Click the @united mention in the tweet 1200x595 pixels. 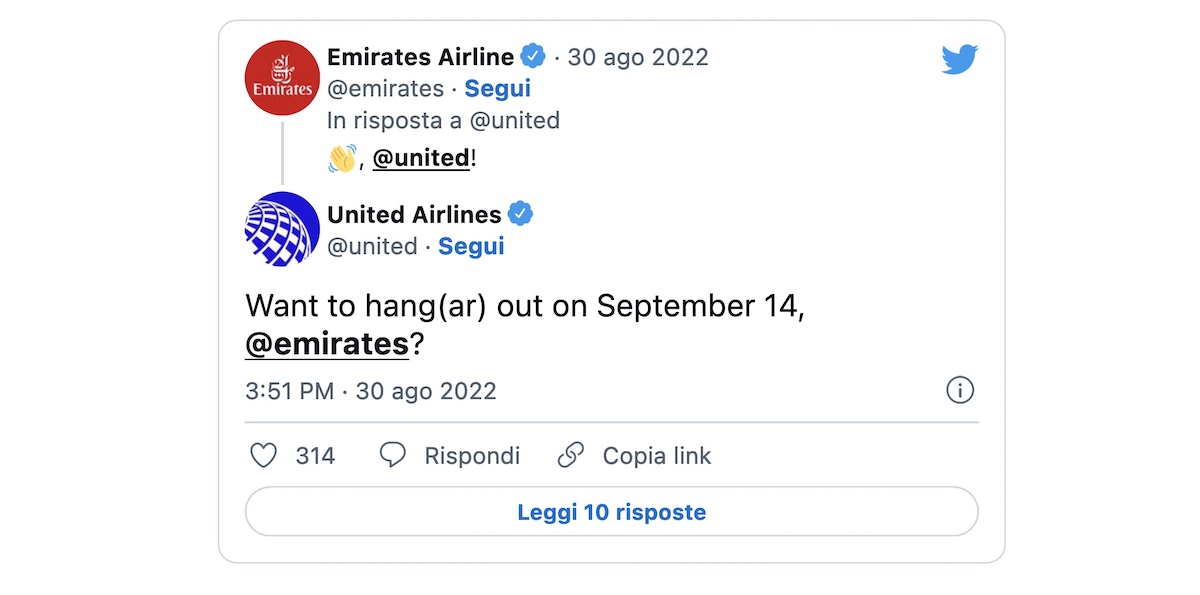[420, 158]
